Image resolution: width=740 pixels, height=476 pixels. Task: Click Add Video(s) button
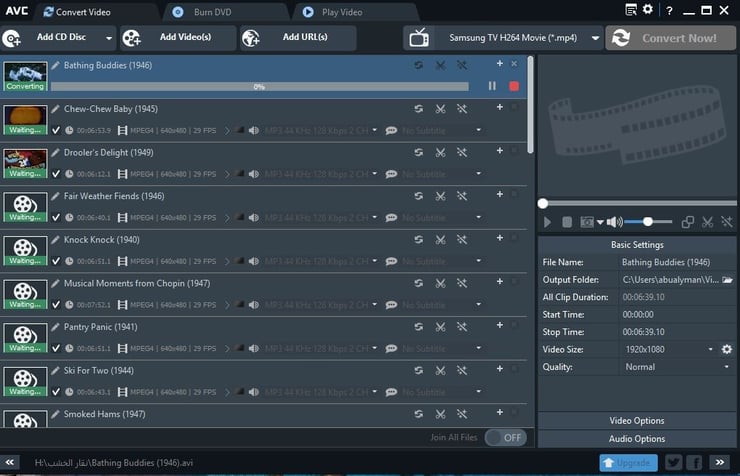[178, 38]
